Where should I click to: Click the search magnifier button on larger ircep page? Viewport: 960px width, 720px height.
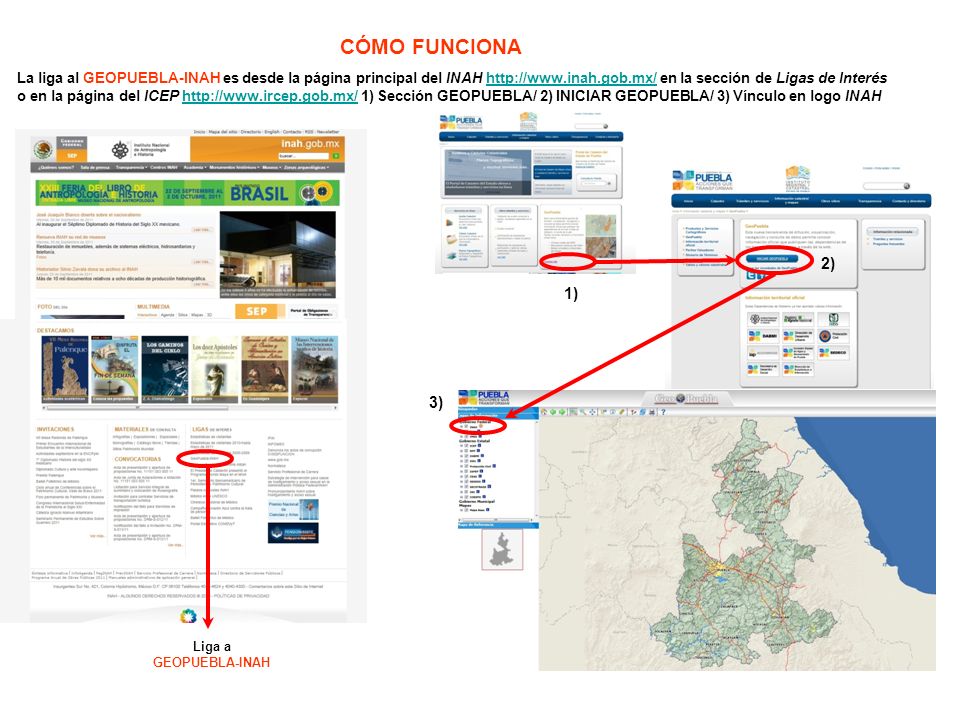pos(907,186)
